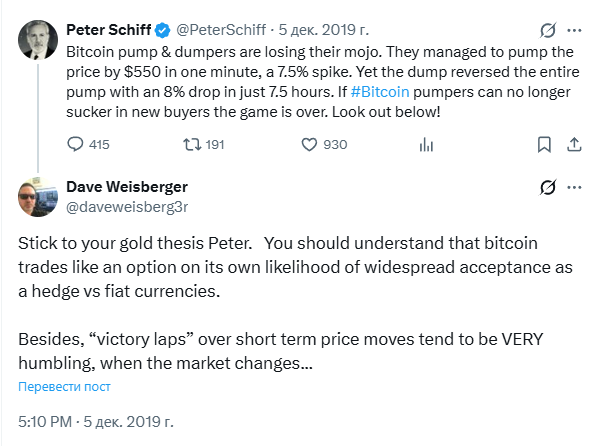597x446 pixels.
Task: Click Grok icon on Dave Weisberger's post
Action: pyautogui.click(x=548, y=187)
